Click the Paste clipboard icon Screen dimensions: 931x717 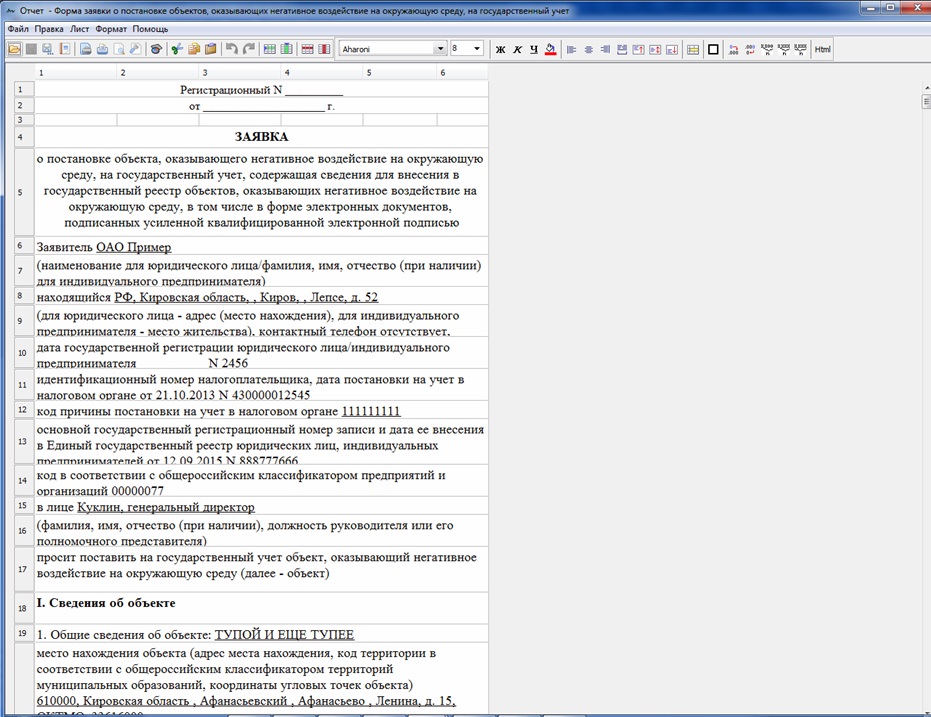[x=211, y=48]
